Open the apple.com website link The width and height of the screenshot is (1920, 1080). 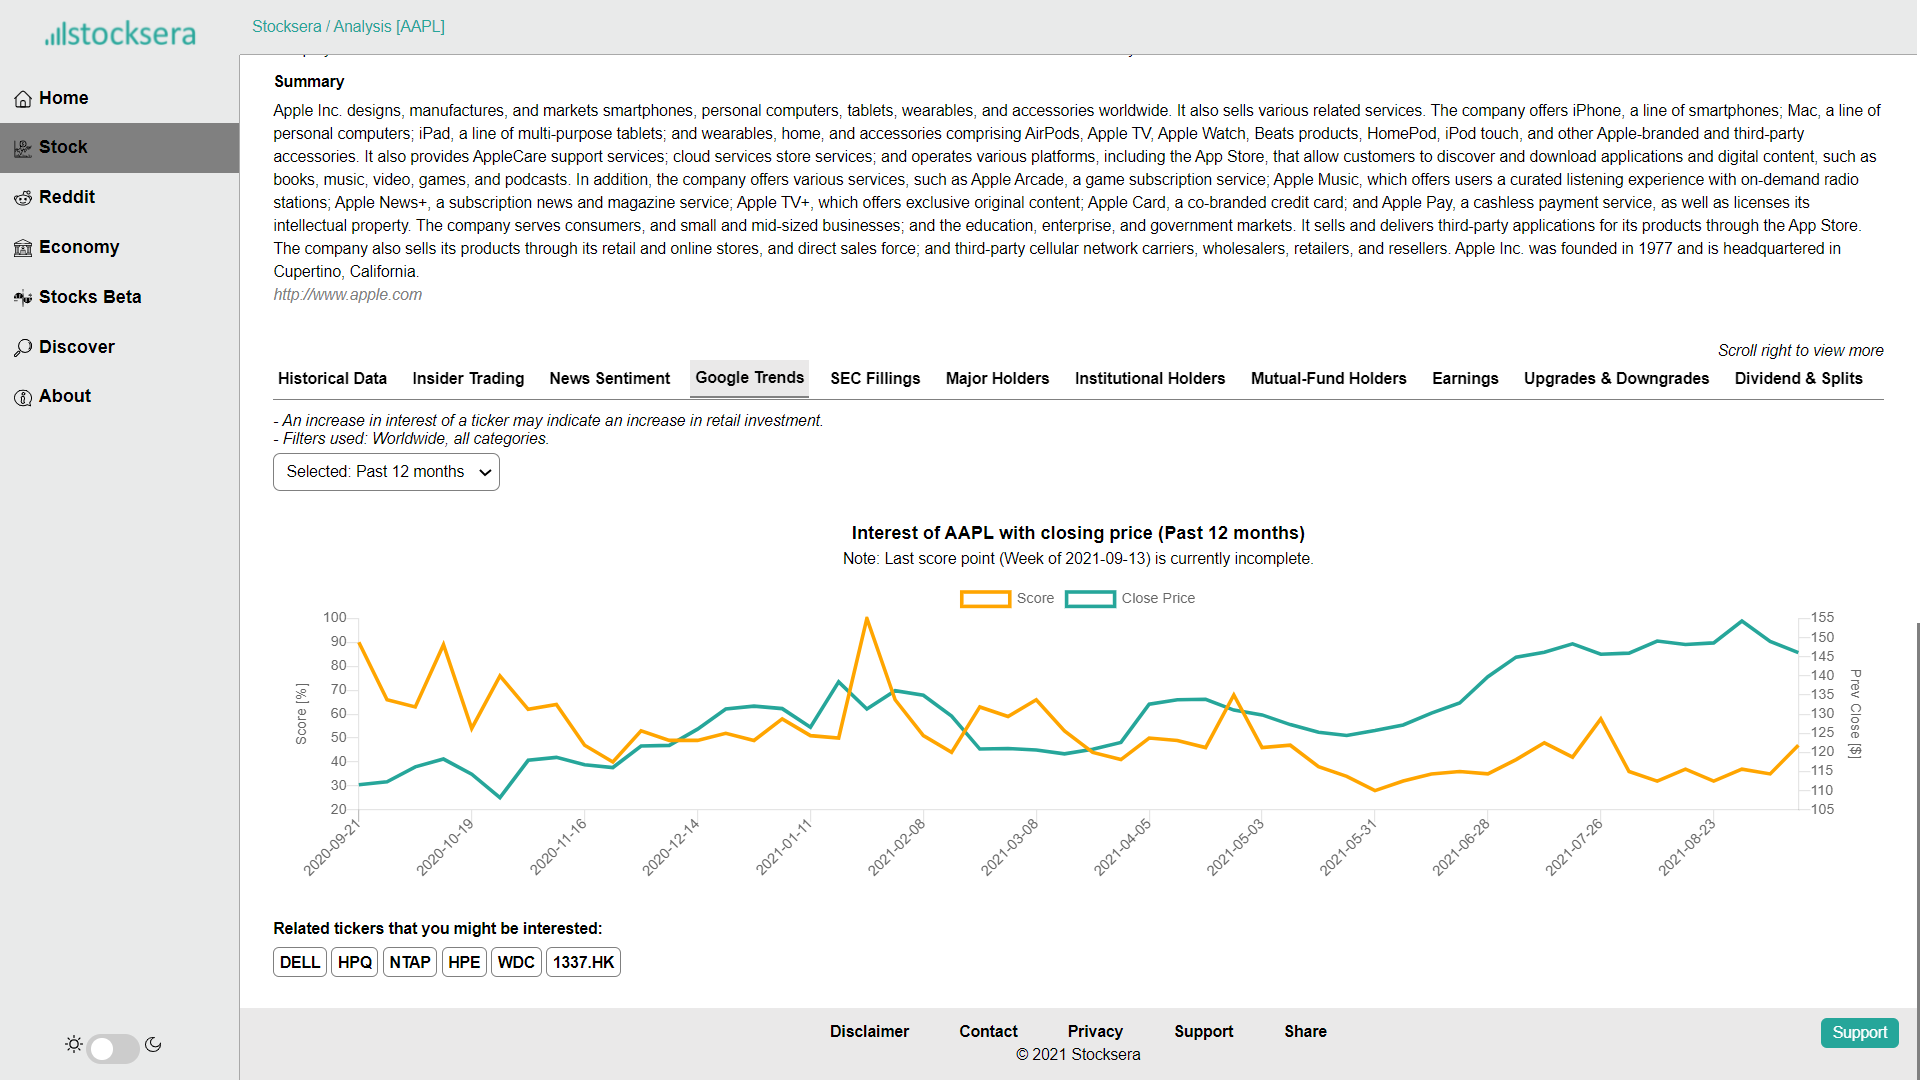(348, 295)
